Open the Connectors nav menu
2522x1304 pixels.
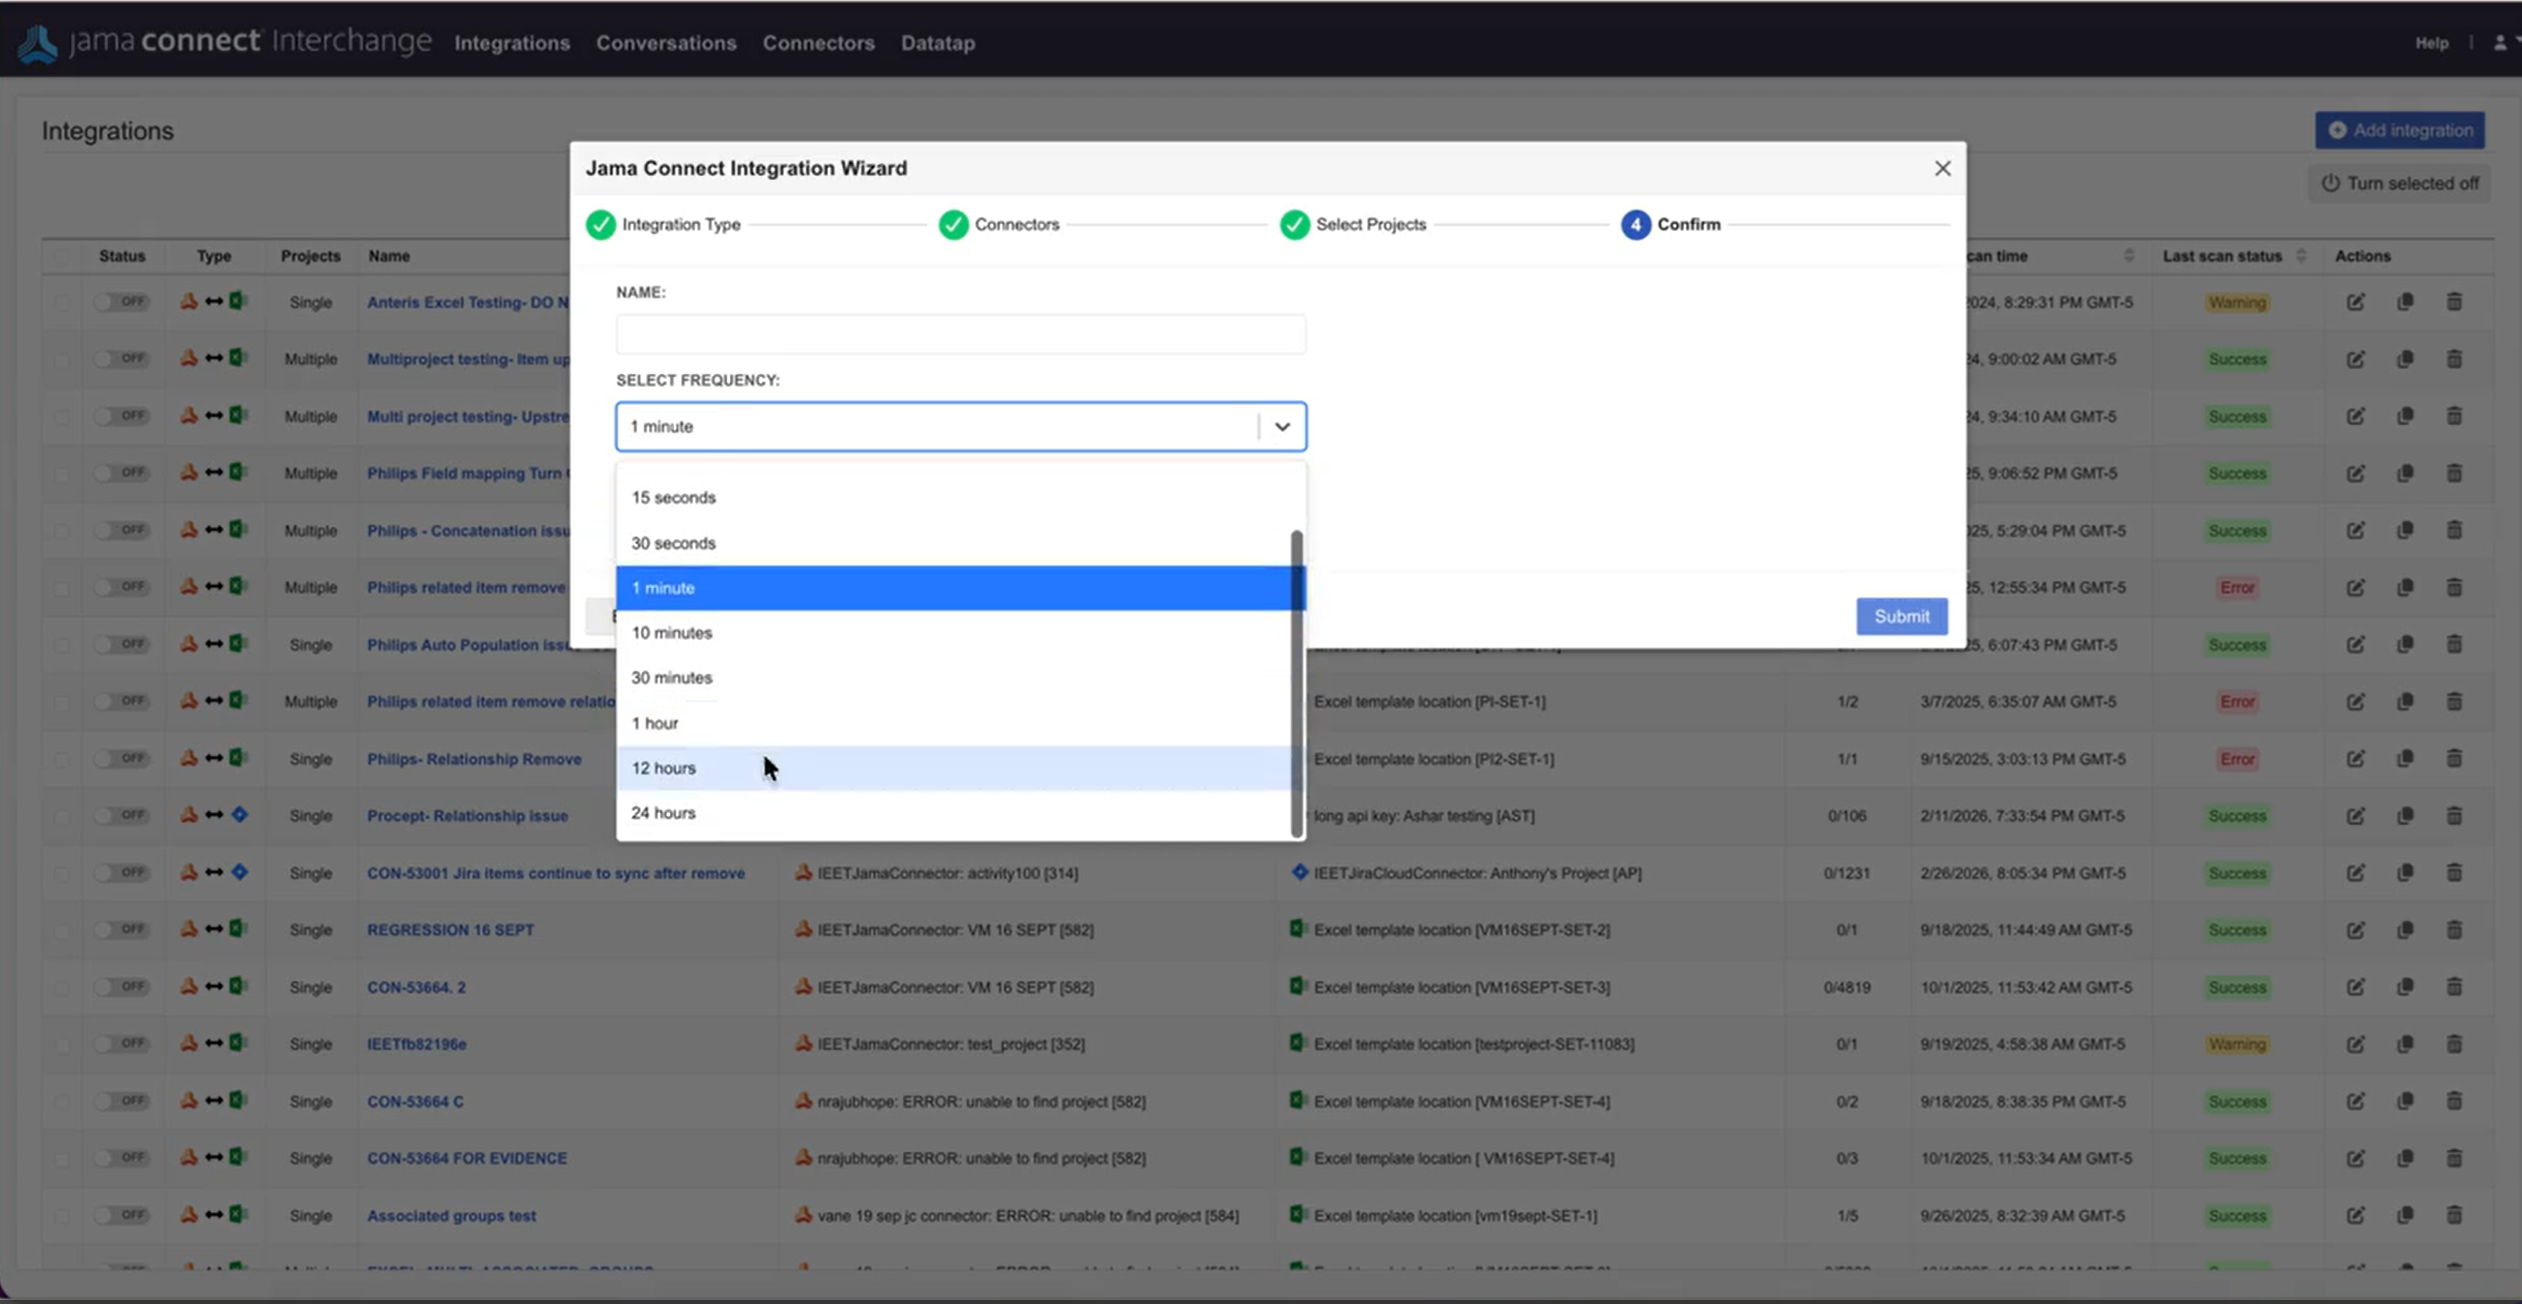click(x=818, y=43)
